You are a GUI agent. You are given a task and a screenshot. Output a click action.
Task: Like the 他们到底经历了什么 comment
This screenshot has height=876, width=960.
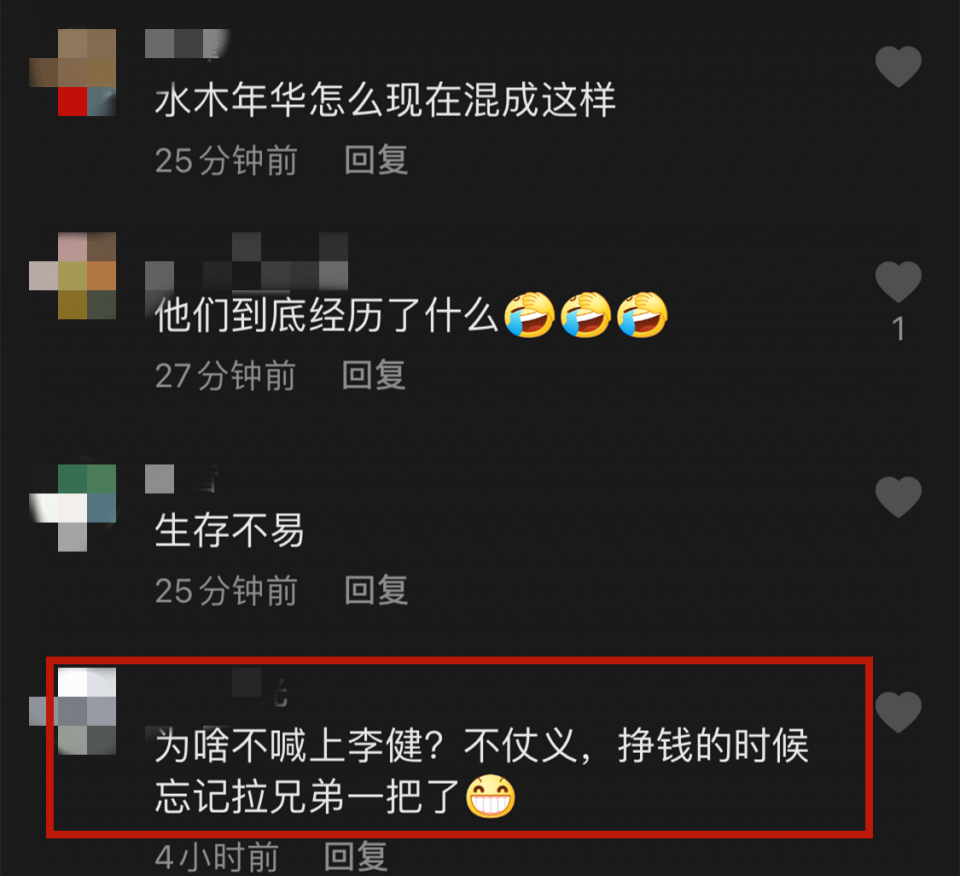pos(898,282)
